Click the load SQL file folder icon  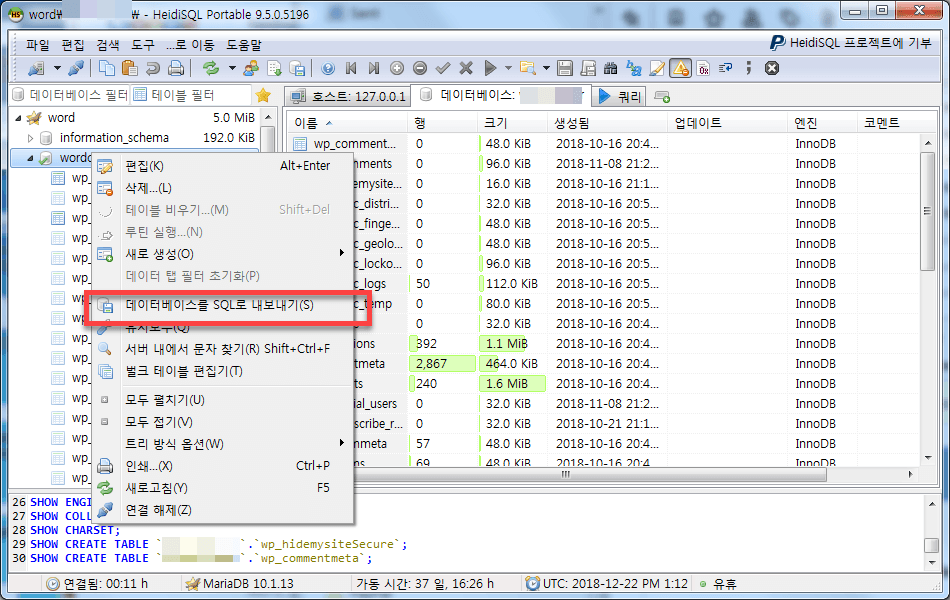[528, 68]
